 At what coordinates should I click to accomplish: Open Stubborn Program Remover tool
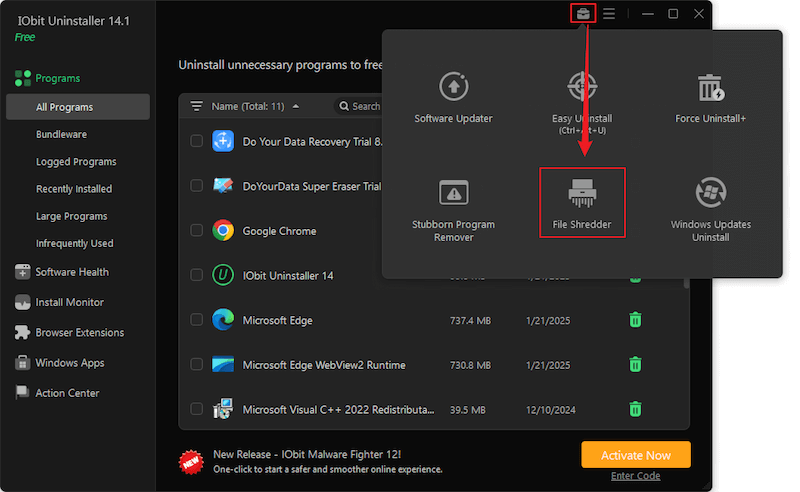point(453,210)
